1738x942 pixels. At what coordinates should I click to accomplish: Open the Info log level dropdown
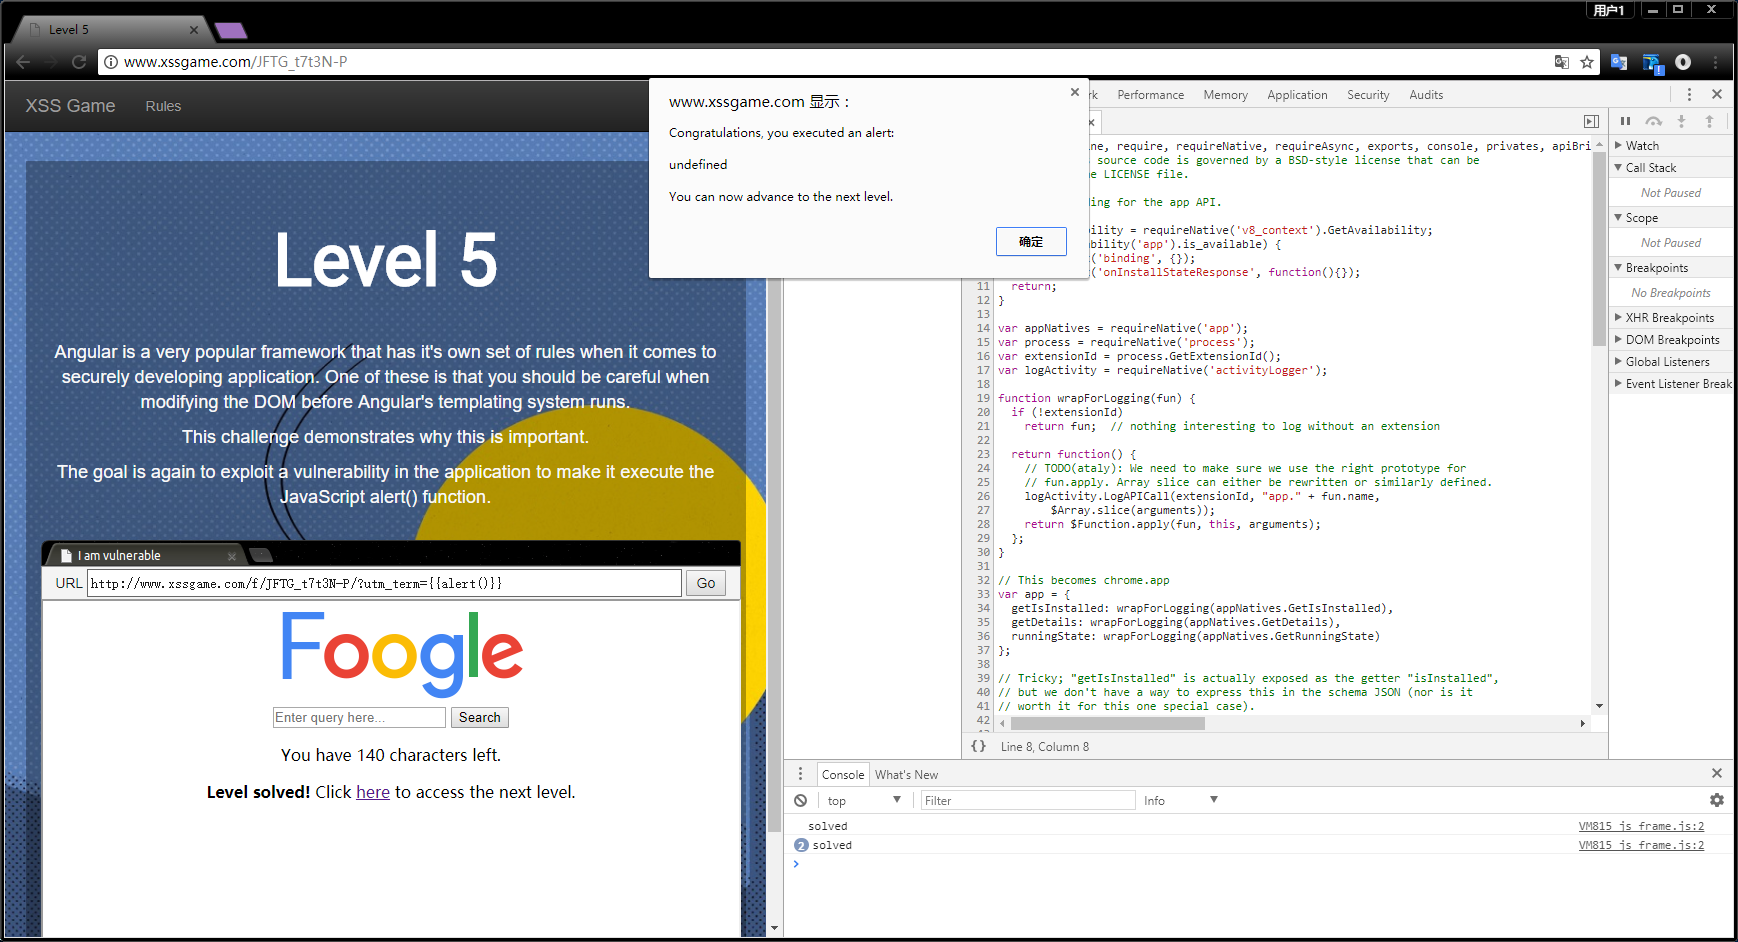point(1180,800)
